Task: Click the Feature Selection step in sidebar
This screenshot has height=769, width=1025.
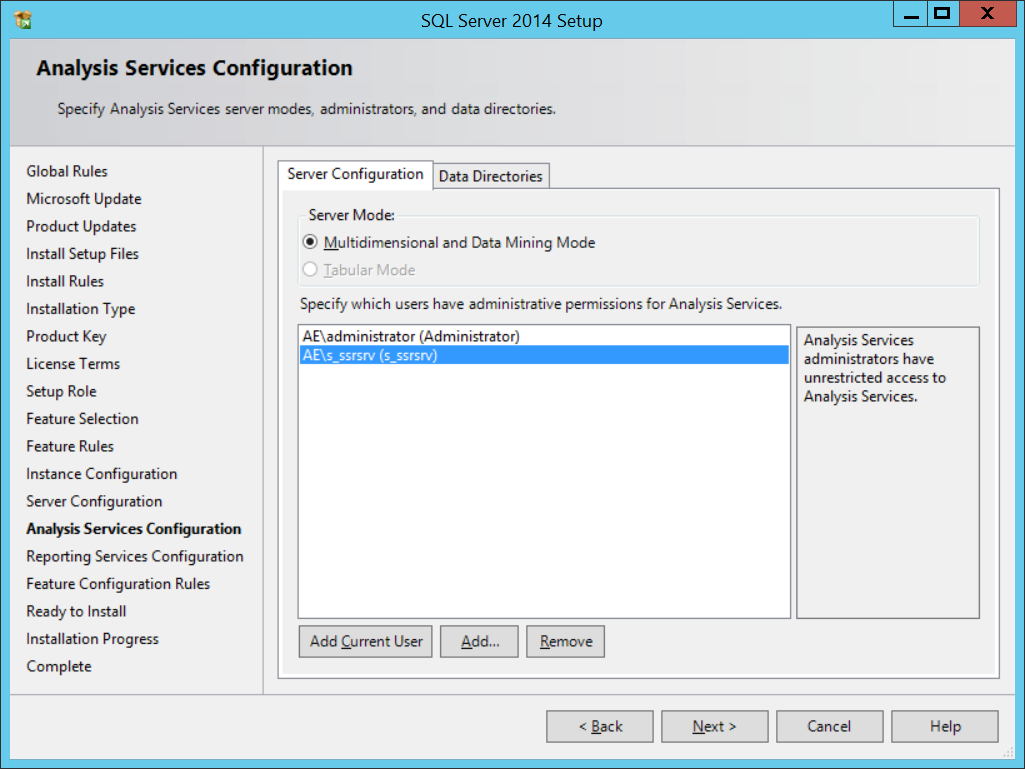Action: [82, 419]
